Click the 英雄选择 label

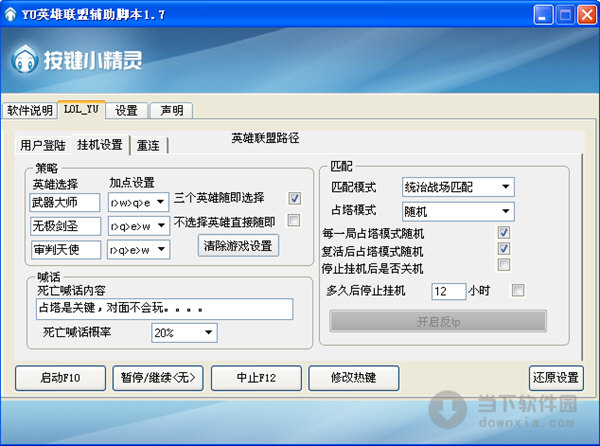(x=55, y=184)
